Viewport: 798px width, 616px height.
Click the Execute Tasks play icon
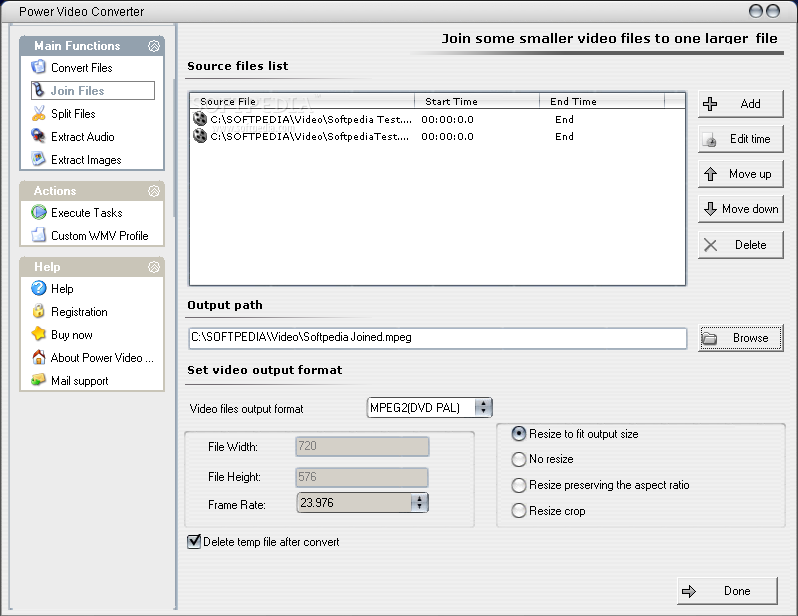[x=39, y=212]
